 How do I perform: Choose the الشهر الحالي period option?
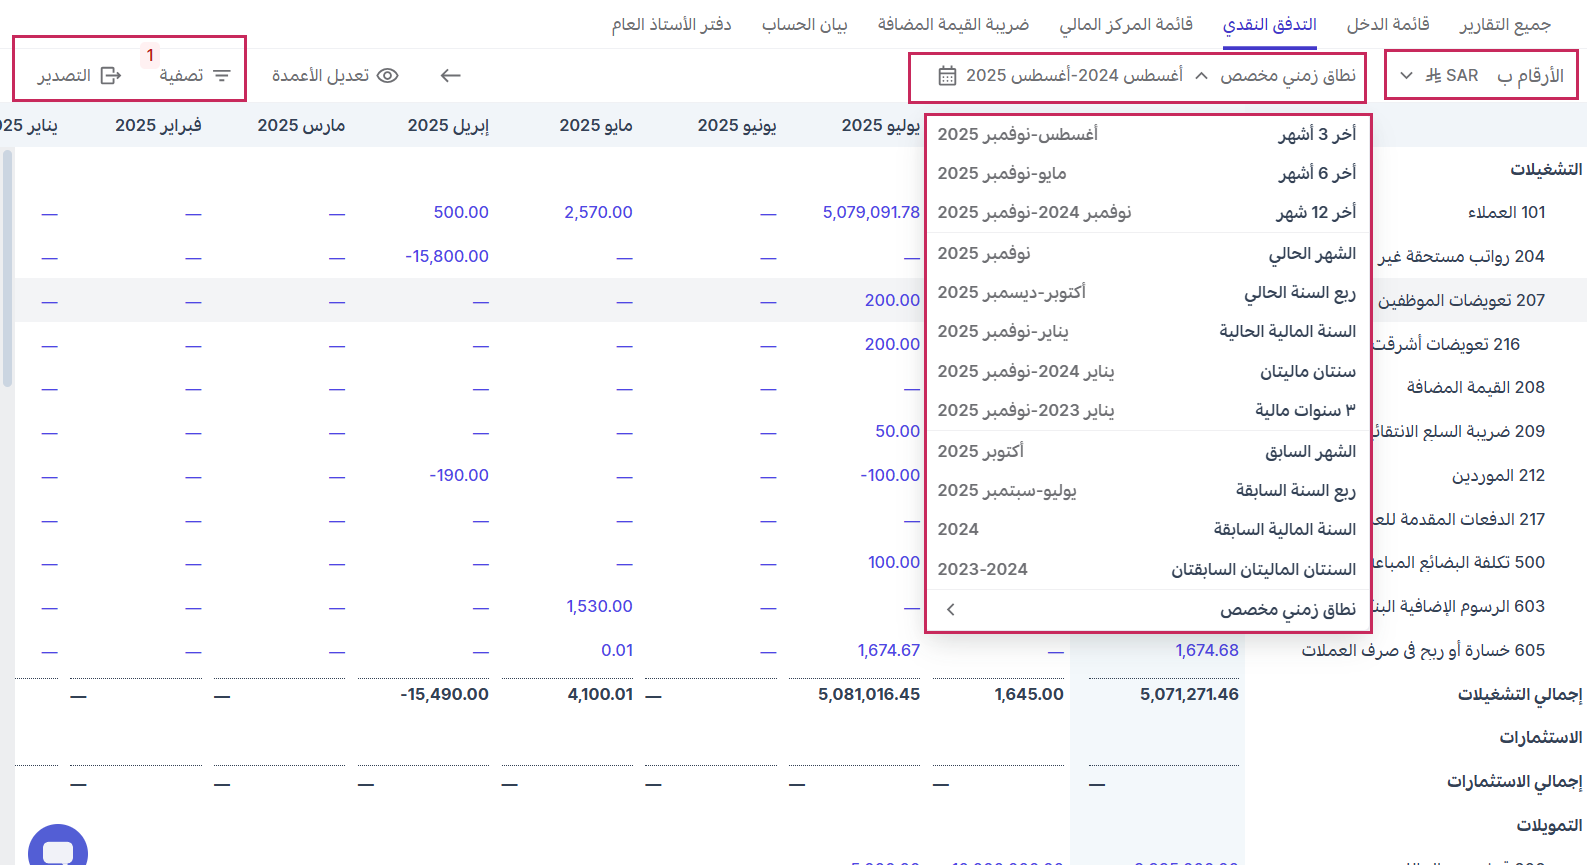tap(1146, 254)
